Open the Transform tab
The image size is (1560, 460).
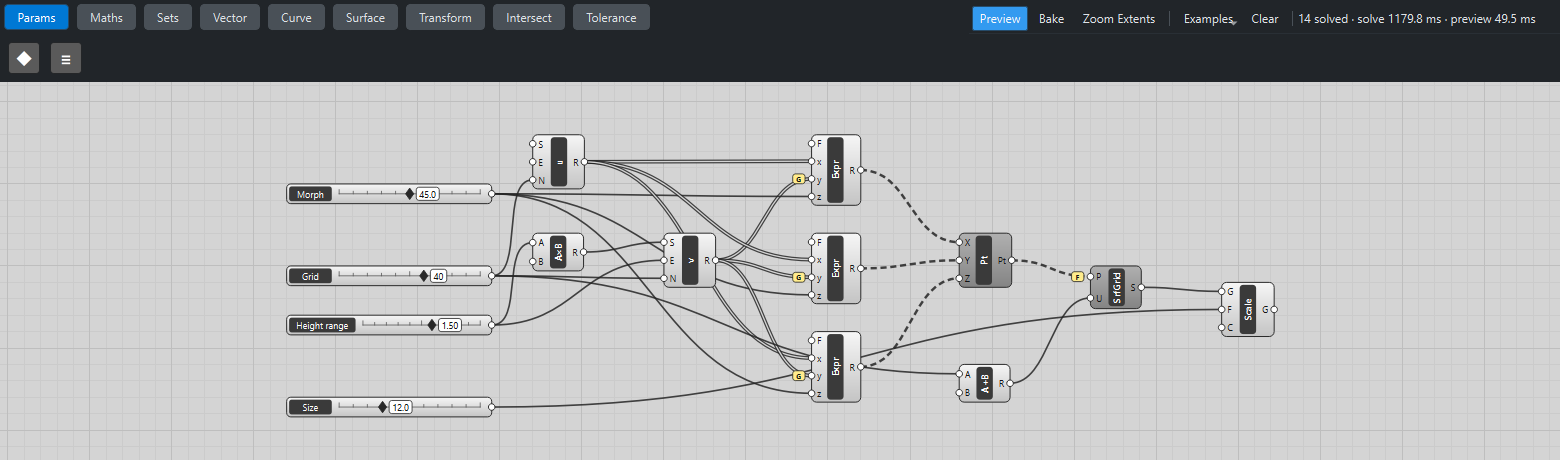click(x=445, y=17)
